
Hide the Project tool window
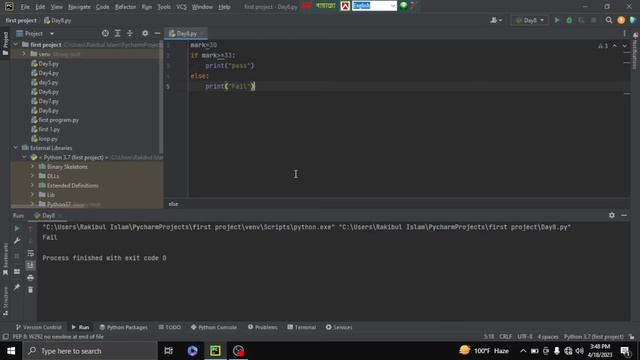click(x=157, y=33)
